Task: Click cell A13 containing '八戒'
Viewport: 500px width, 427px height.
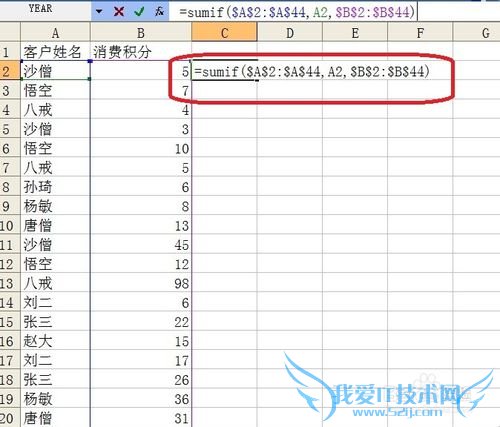Action: point(55,283)
